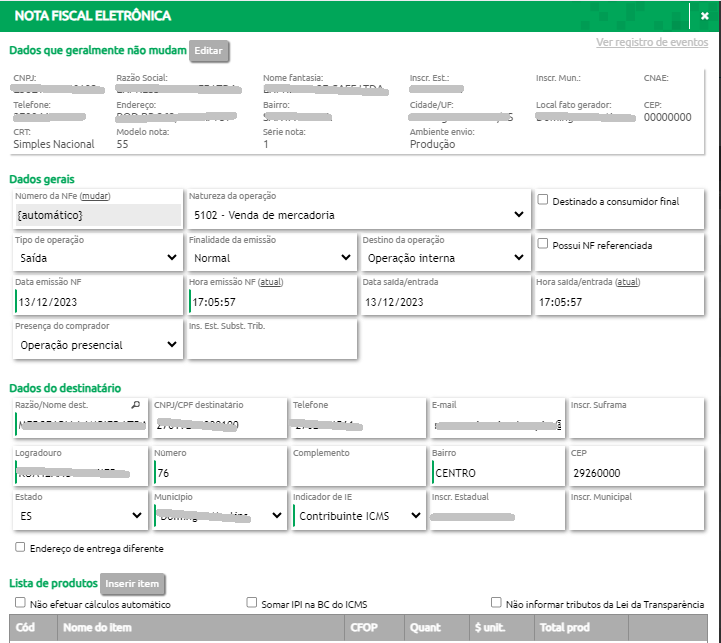This screenshot has width=721, height=643.
Task: Click the Inscr. Municipal field
Action: (x=636, y=517)
